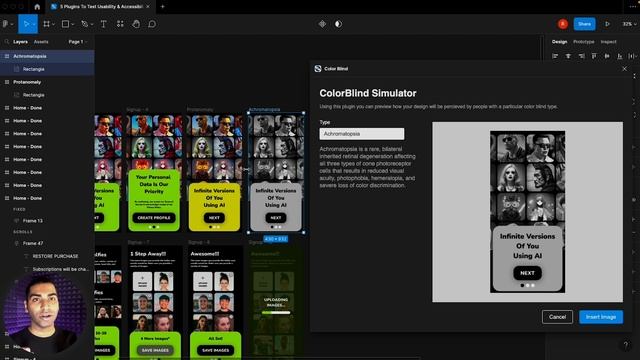
Task: Click the Achromatopsia preview image in plugin
Action: [x=527, y=212]
